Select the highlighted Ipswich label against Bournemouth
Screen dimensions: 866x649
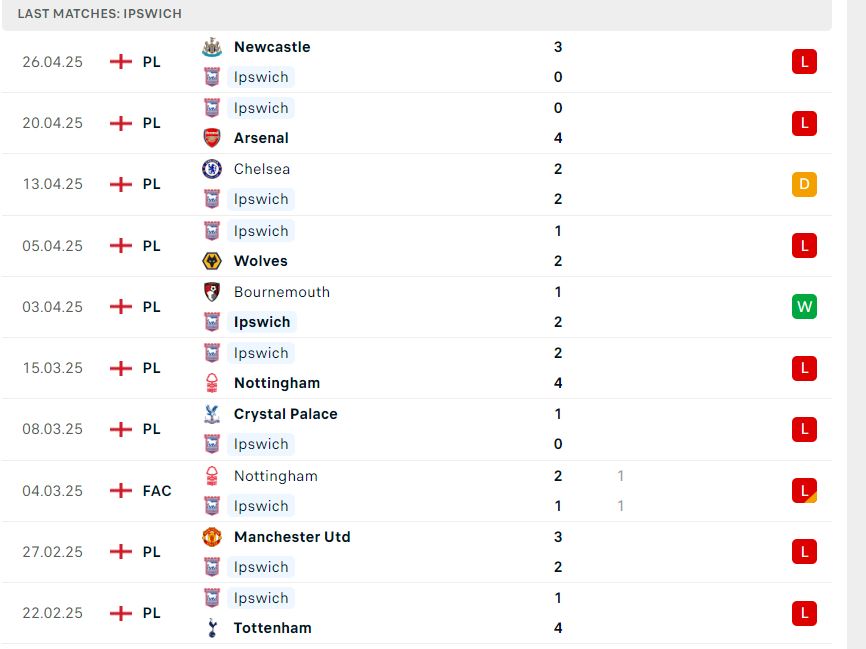262,322
